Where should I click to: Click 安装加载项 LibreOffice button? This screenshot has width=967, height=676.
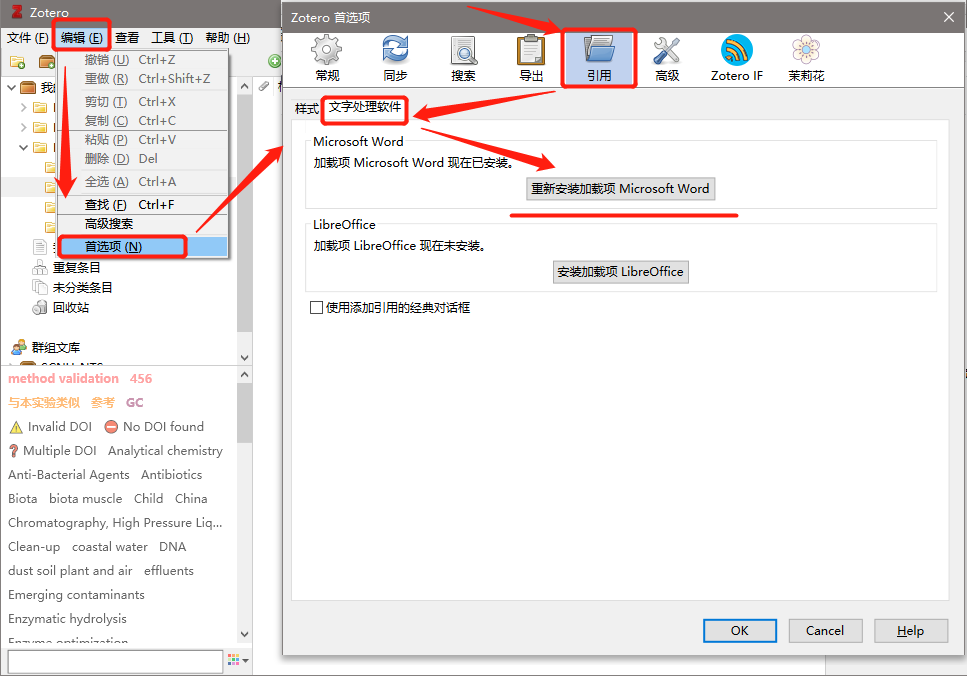(620, 272)
